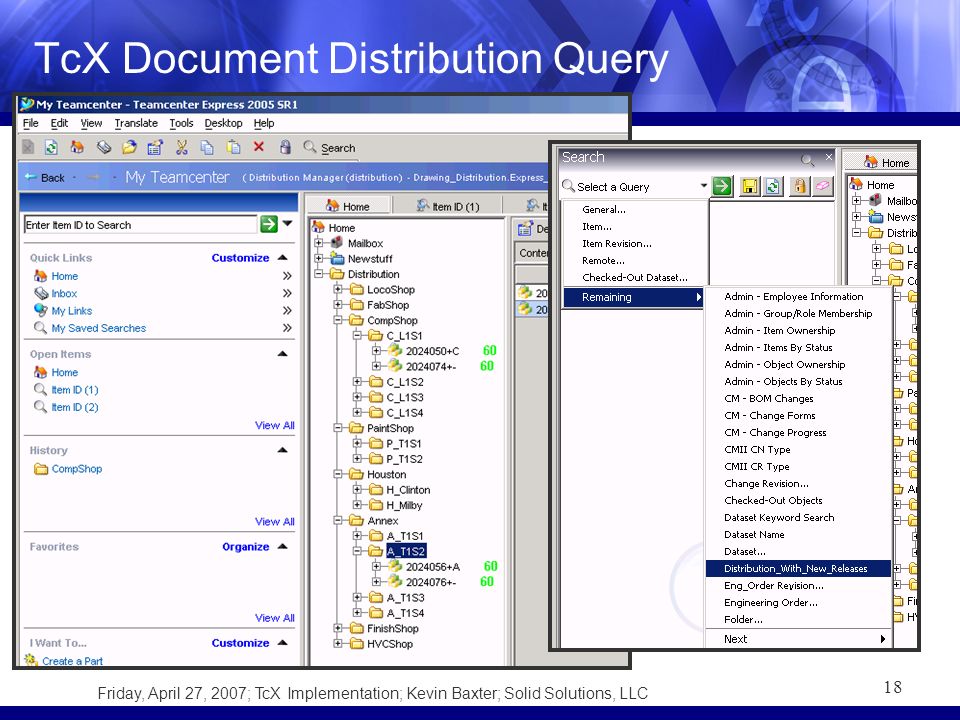This screenshot has width=960, height=720.
Task: Collapse the Quick Links section triangle
Action: pos(282,257)
